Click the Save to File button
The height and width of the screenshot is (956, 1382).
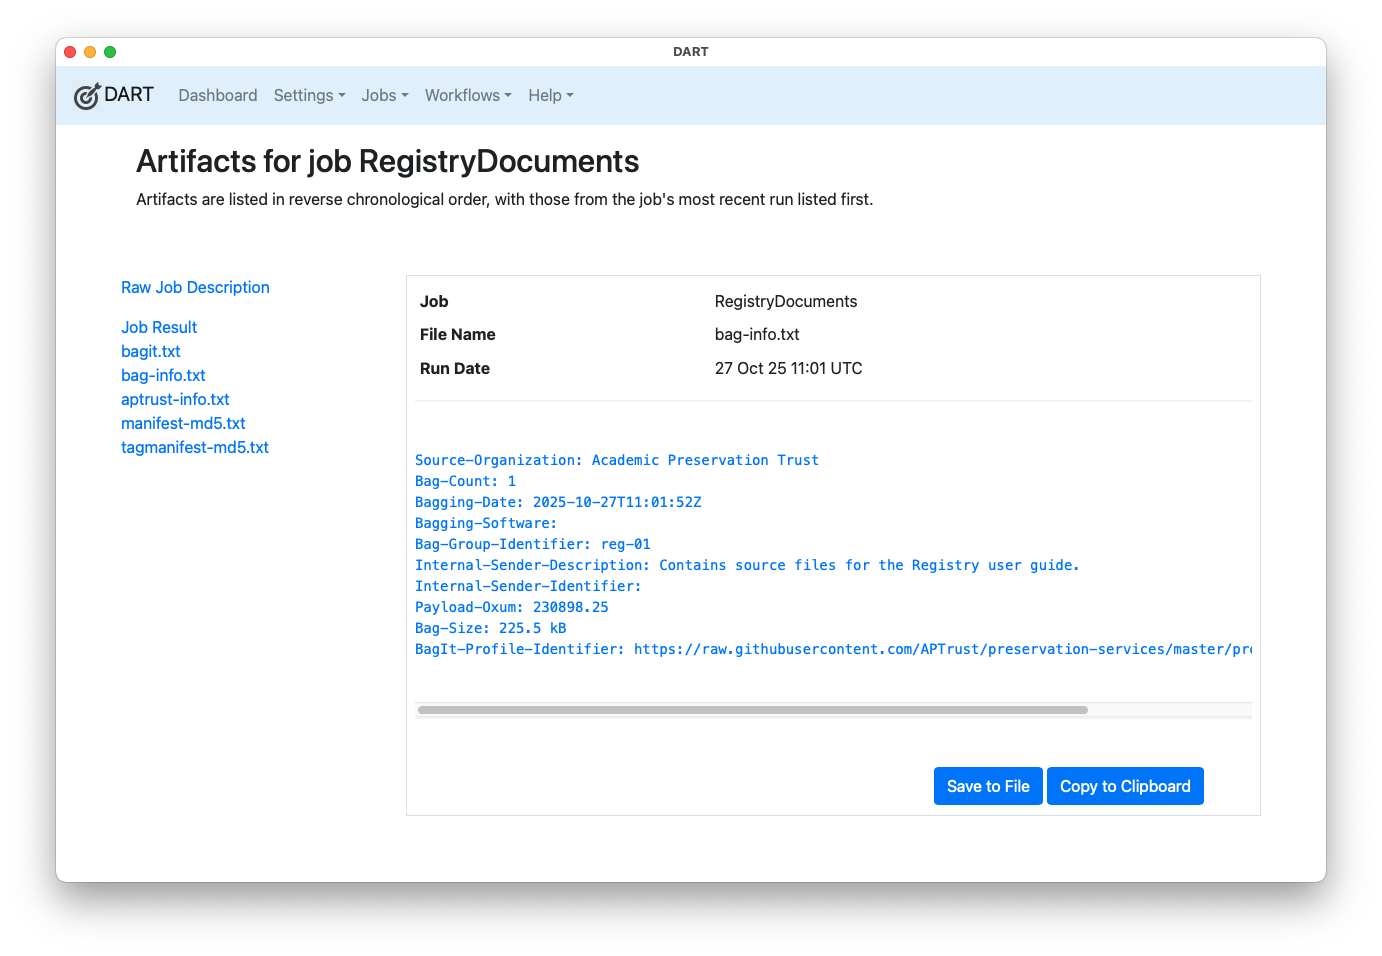tap(988, 786)
